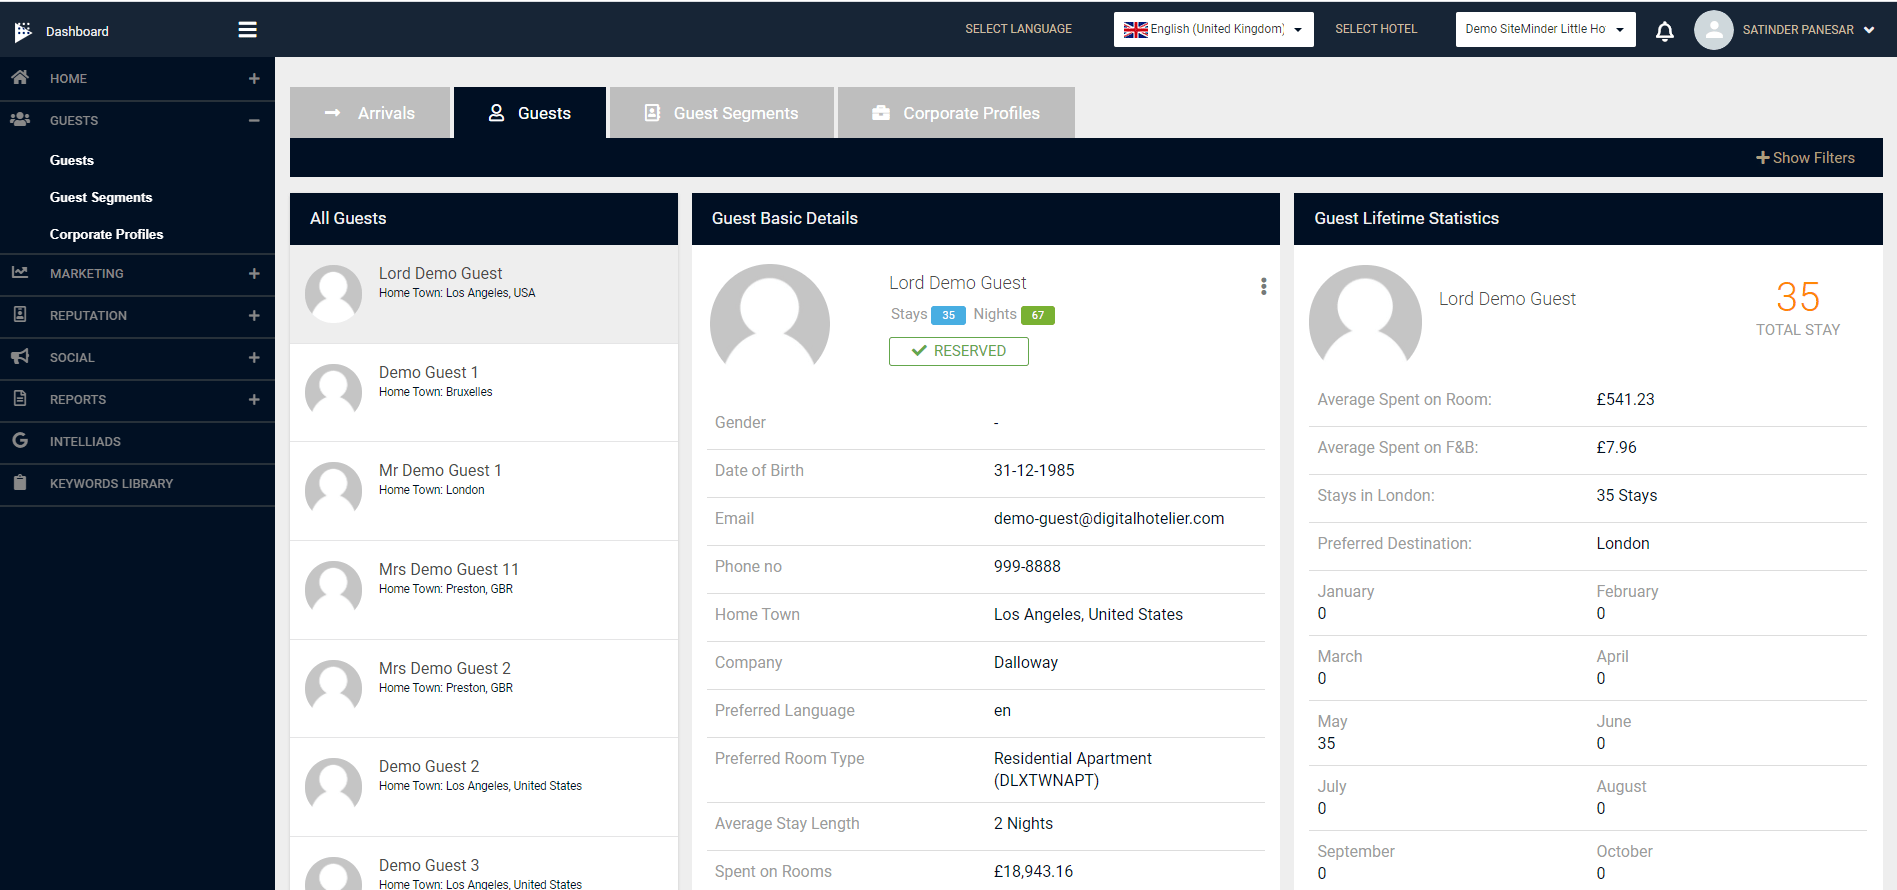Select Demo Guest 3 entry
Screen dimensions: 1897x890
pyautogui.click(x=484, y=864)
